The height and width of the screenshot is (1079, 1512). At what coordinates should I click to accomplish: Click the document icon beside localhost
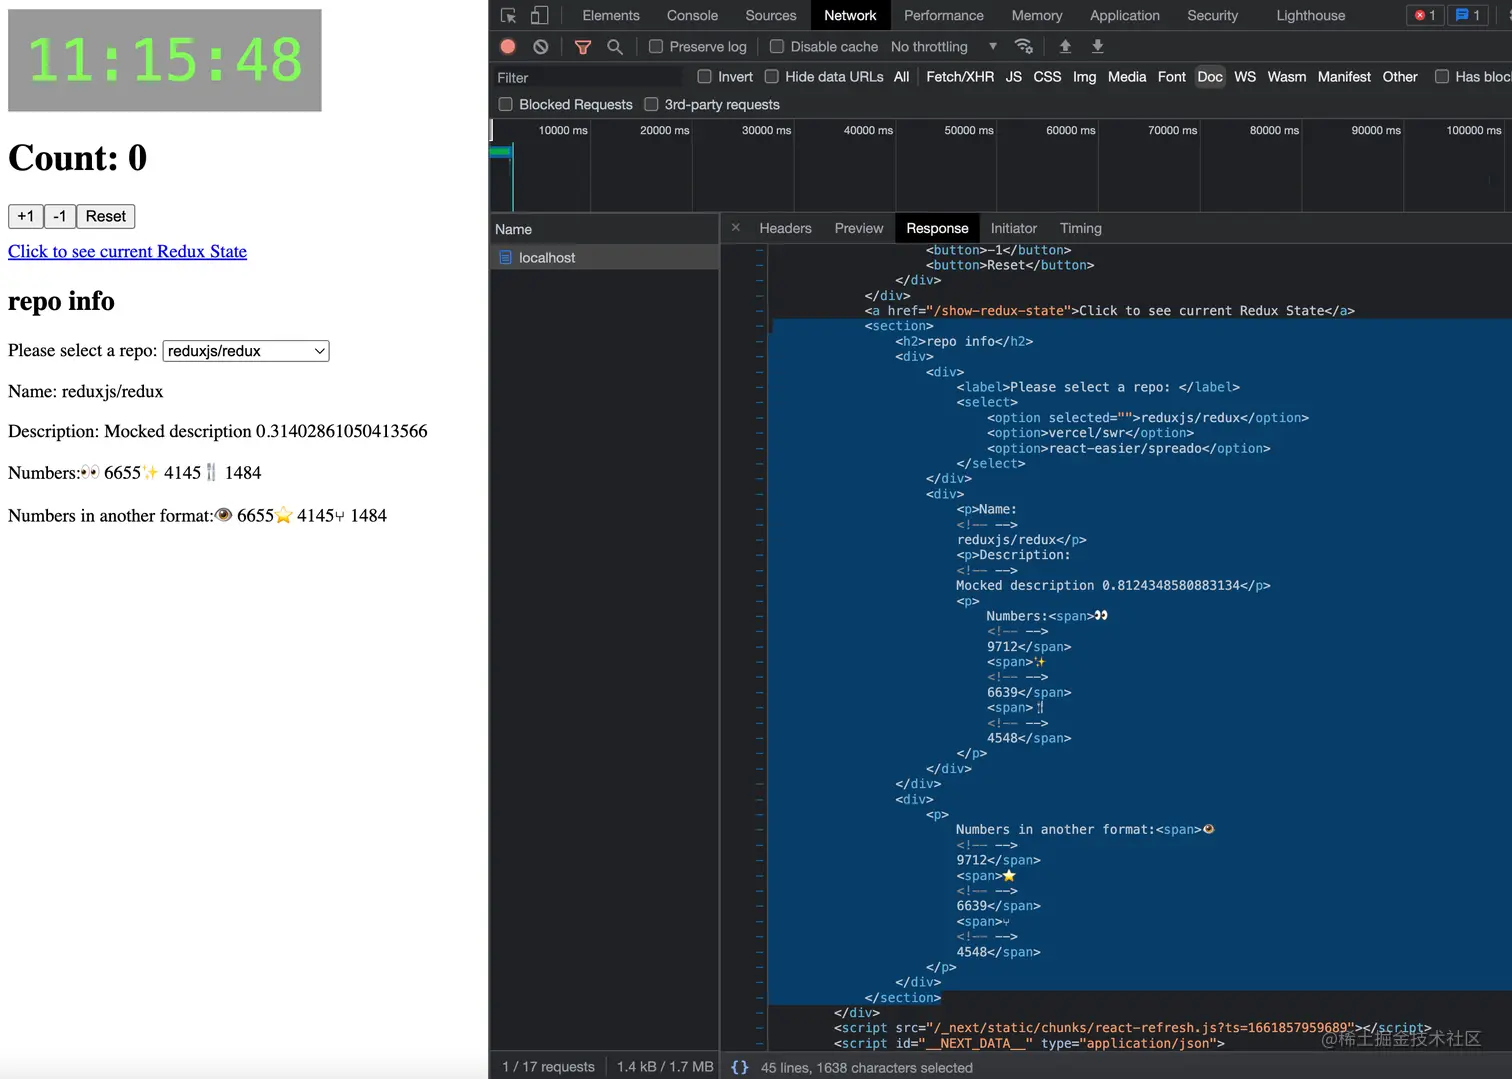pyautogui.click(x=506, y=258)
